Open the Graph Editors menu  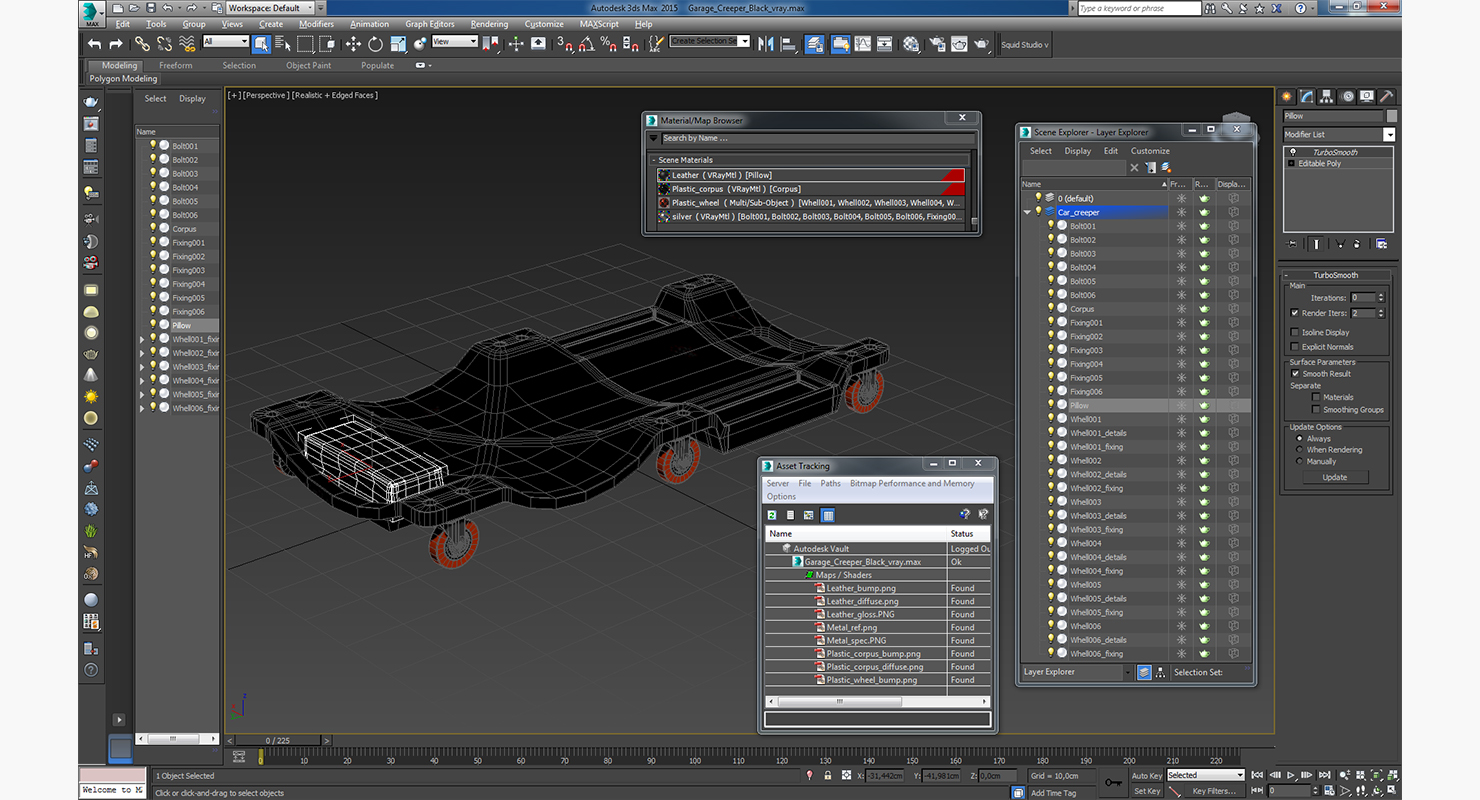(x=430, y=24)
